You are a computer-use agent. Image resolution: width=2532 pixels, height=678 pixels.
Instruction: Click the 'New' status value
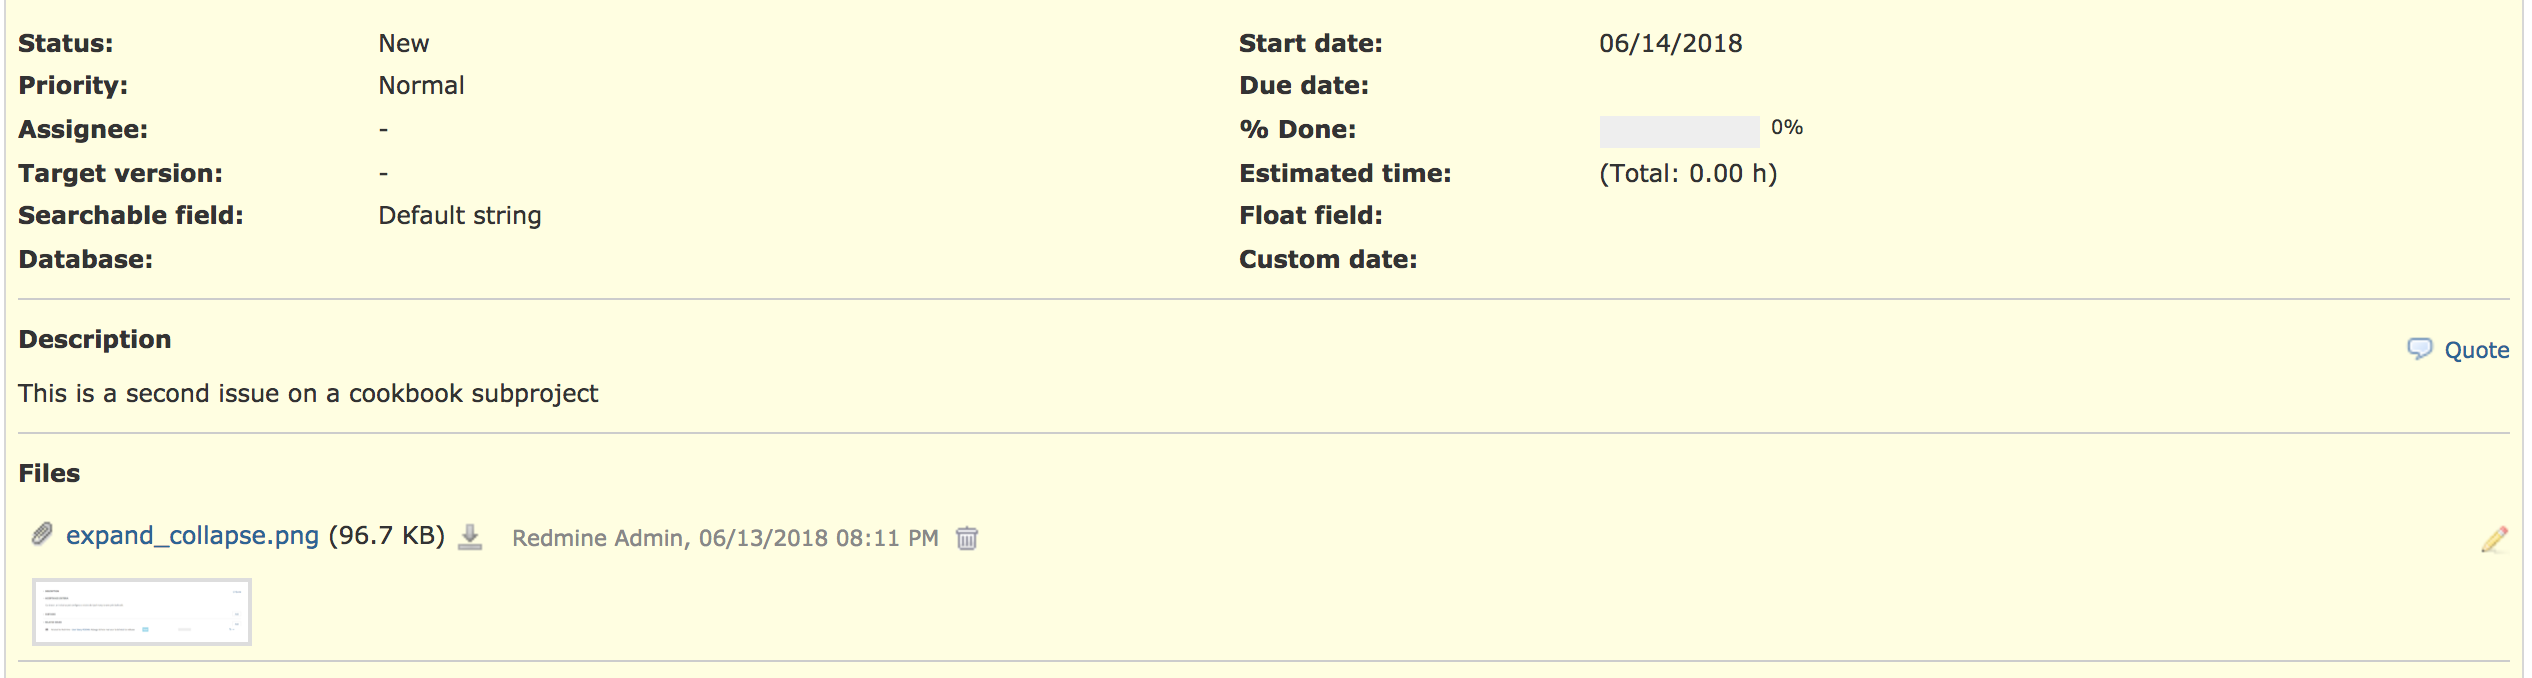click(x=403, y=43)
